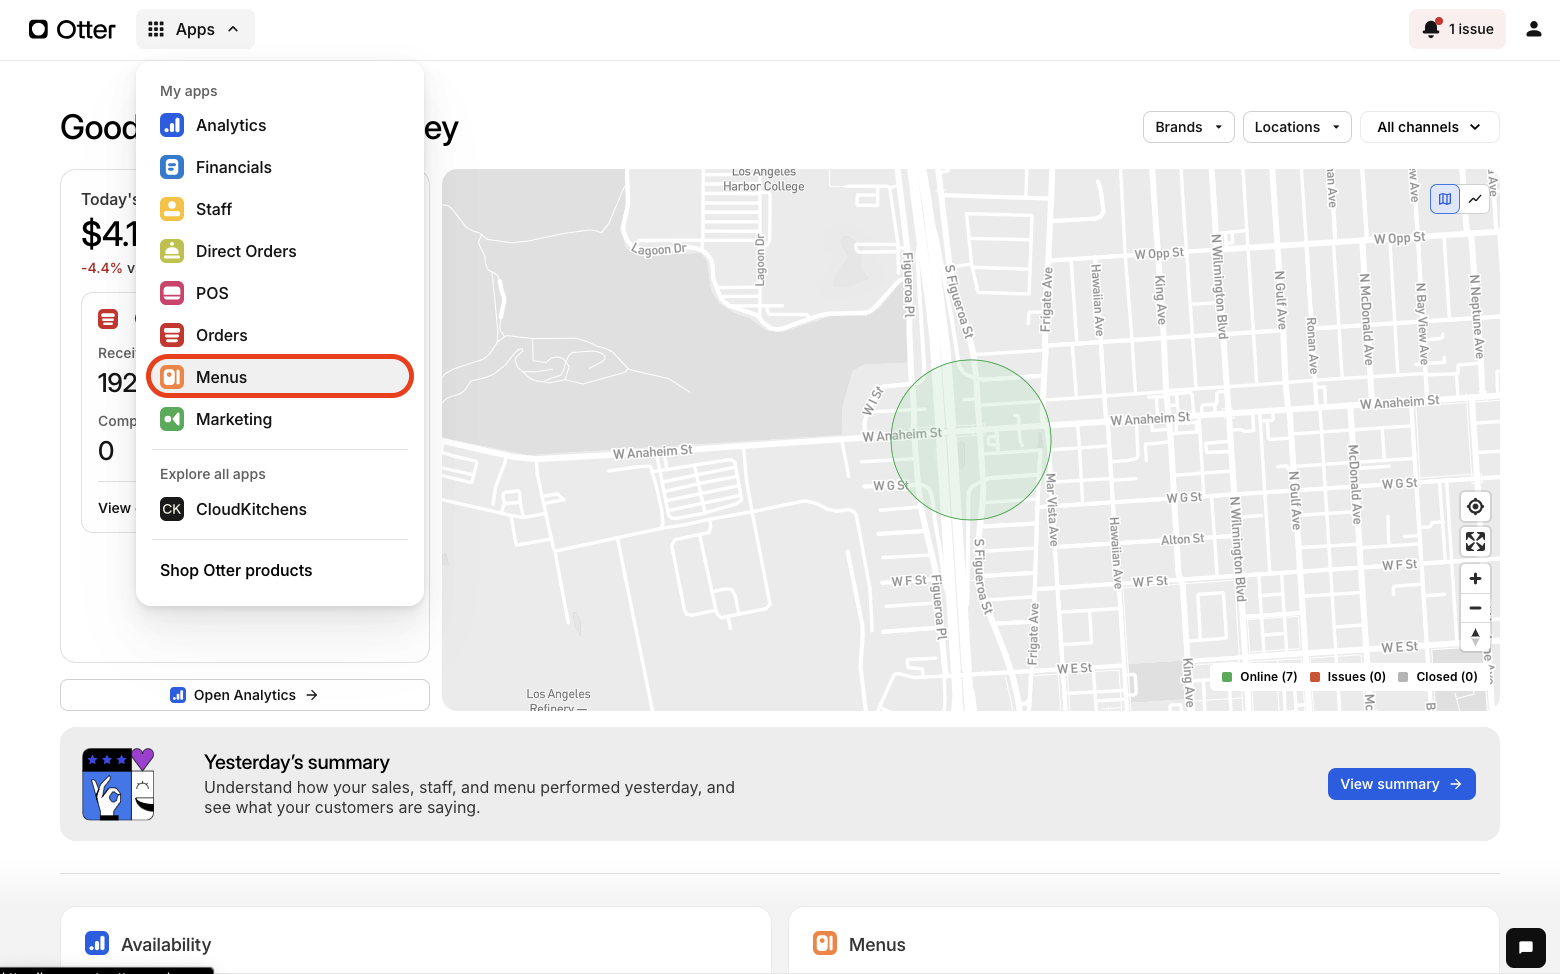Expand the Brands dropdown
The image size is (1560, 974).
(1189, 127)
